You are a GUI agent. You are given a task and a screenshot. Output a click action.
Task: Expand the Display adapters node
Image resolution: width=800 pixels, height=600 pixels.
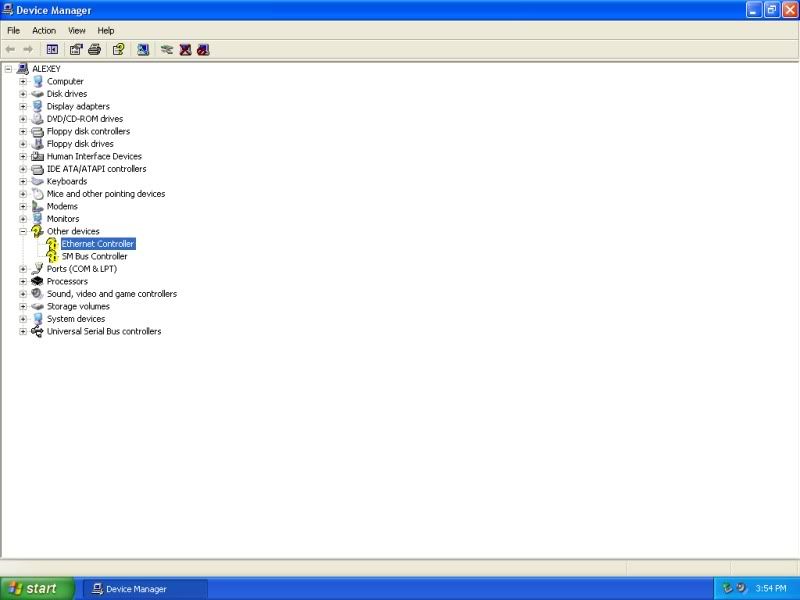(x=23, y=106)
